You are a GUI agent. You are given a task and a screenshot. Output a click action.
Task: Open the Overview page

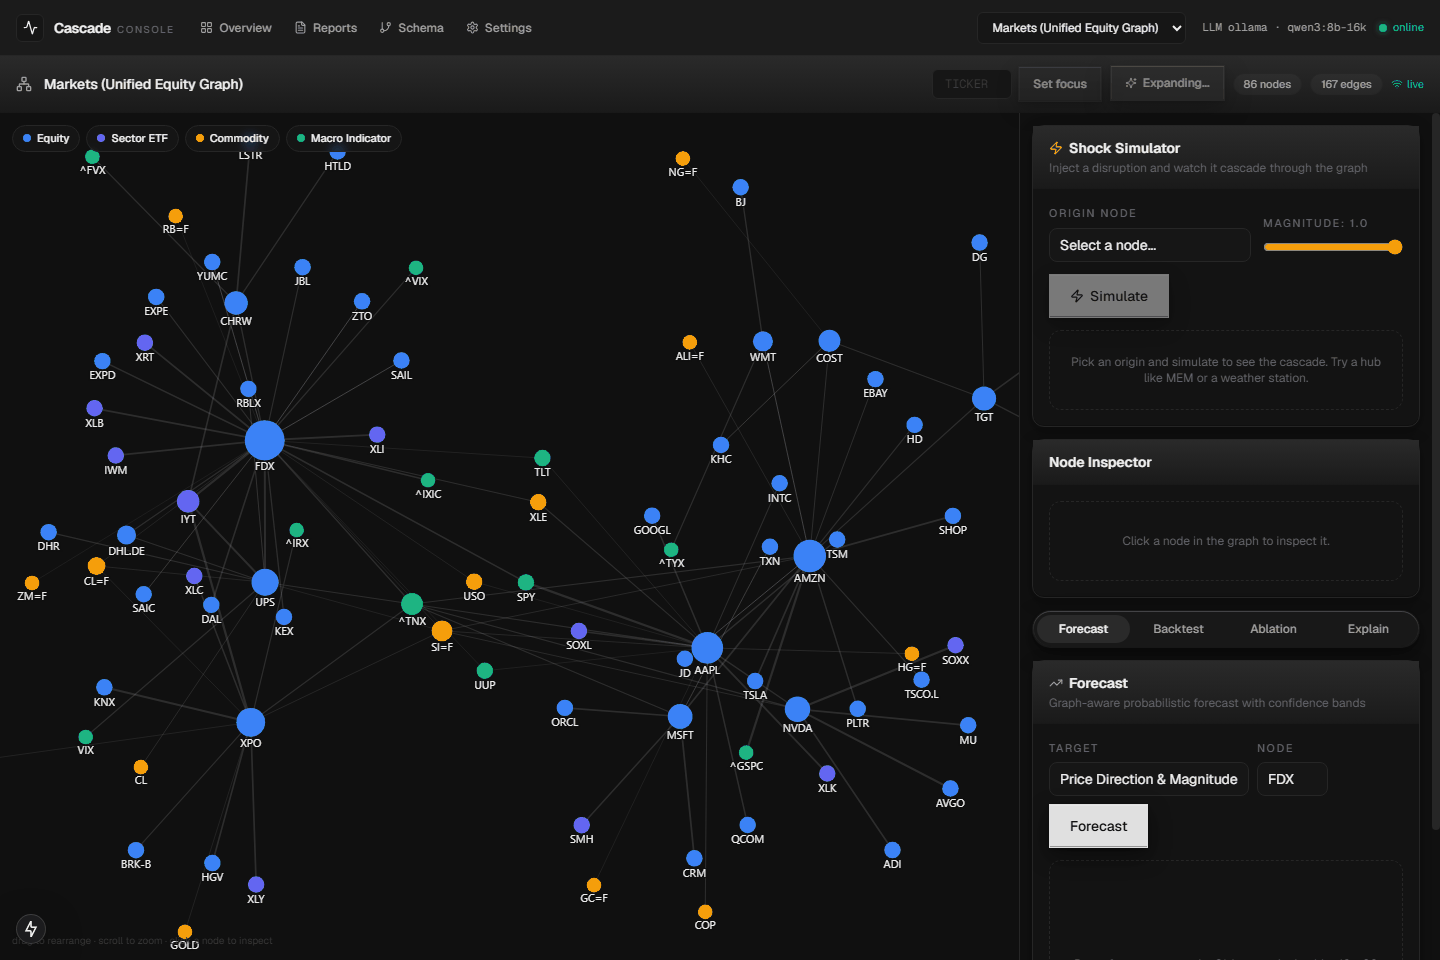[236, 28]
